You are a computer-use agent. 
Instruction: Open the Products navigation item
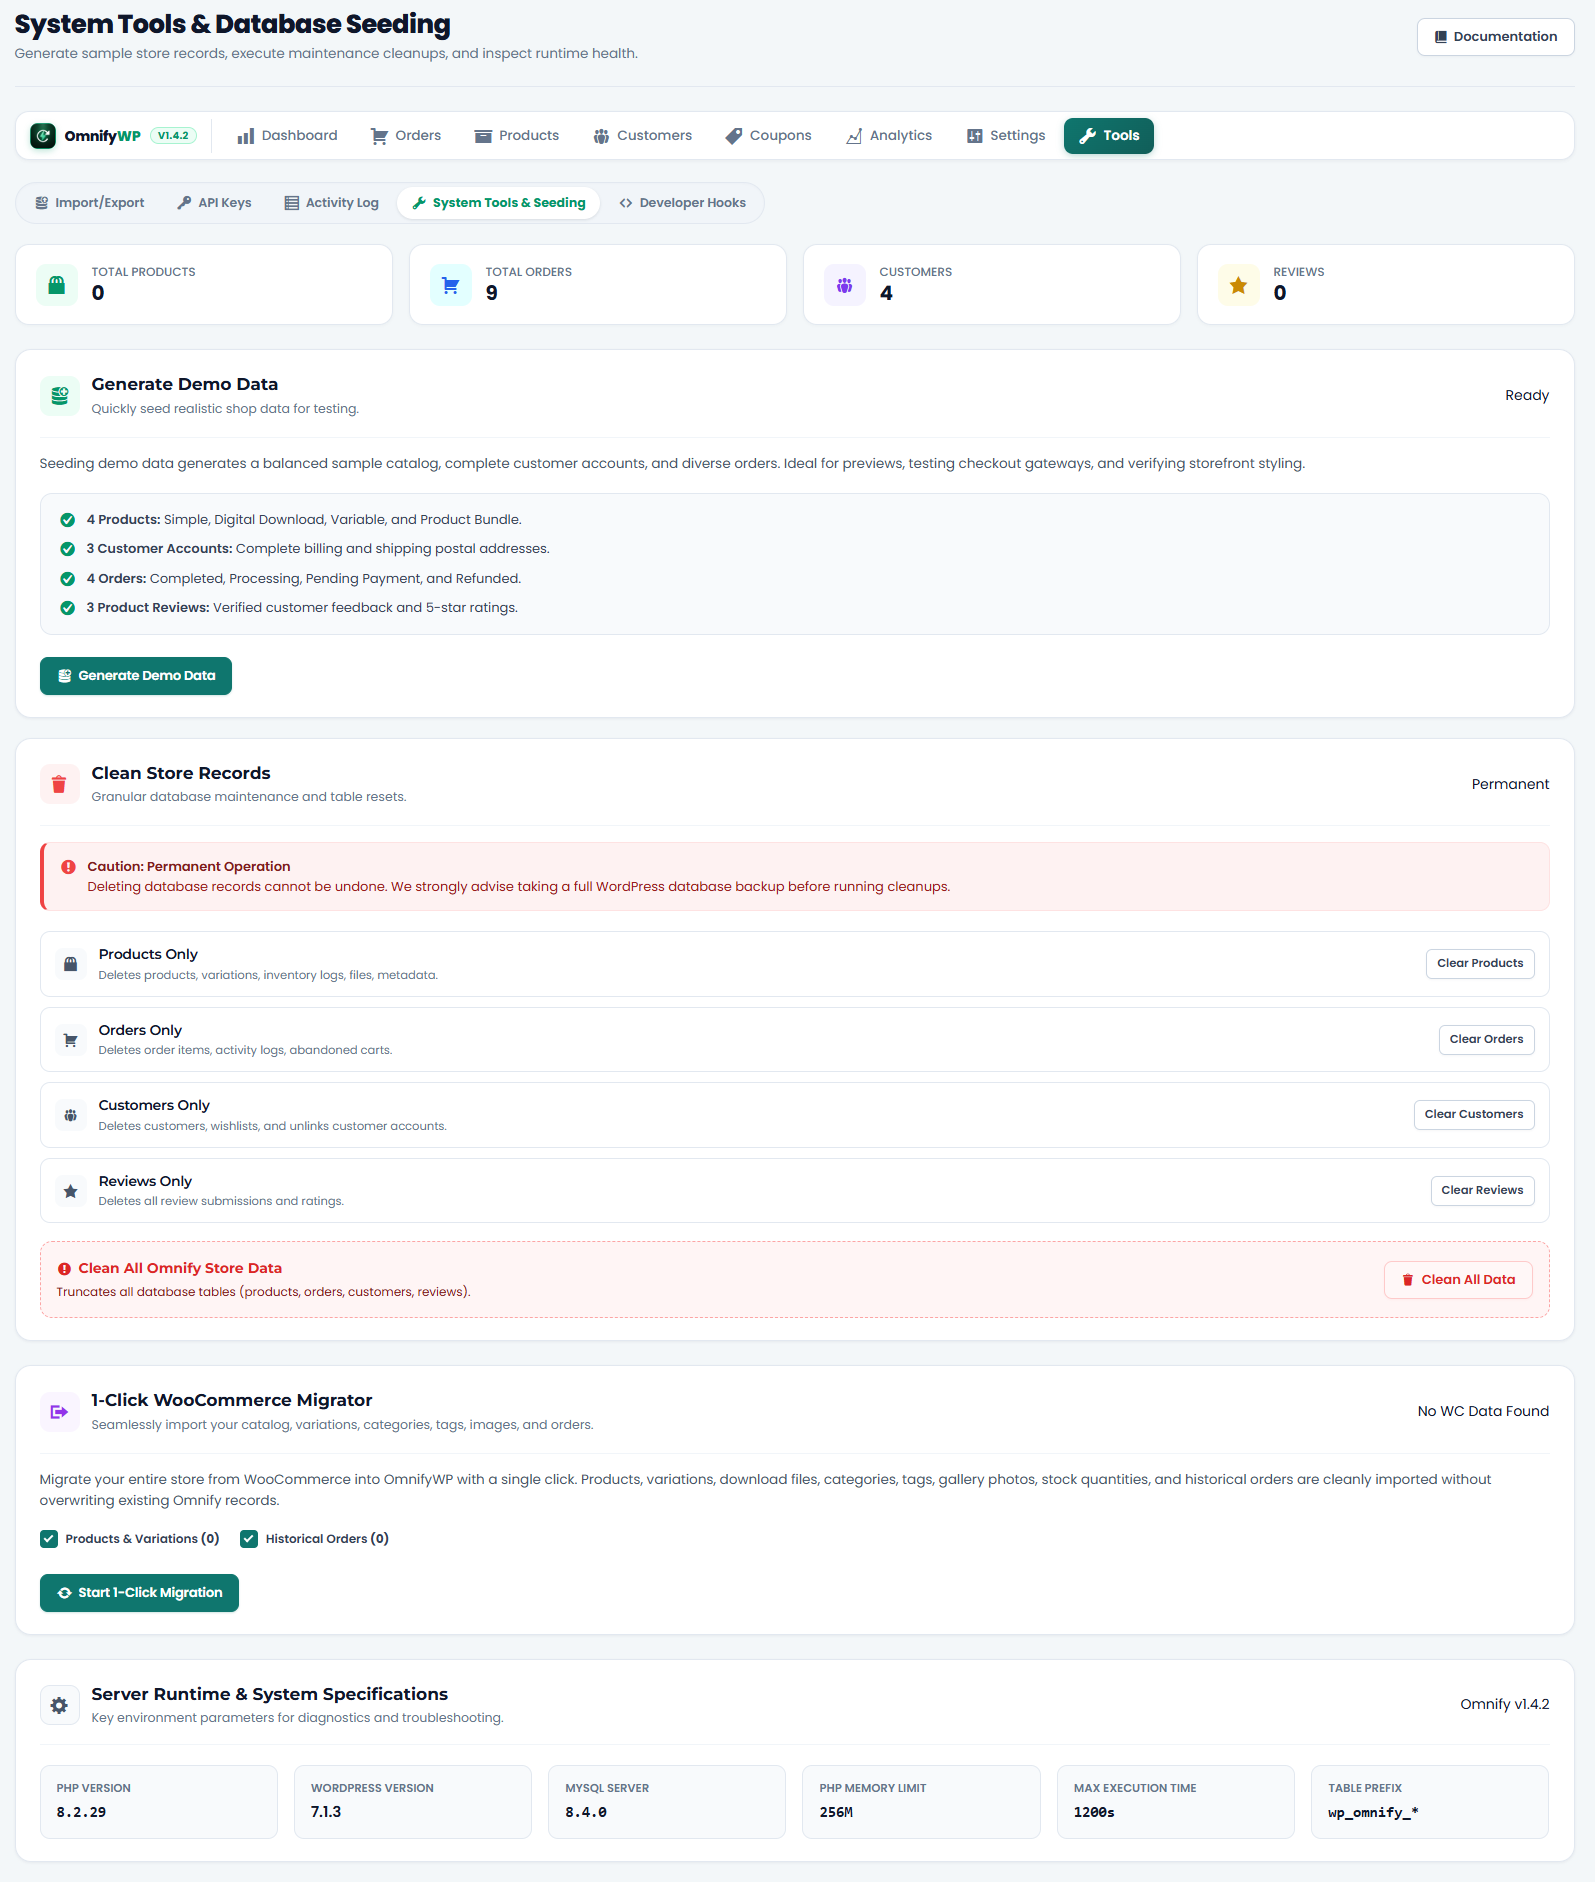[x=517, y=136]
